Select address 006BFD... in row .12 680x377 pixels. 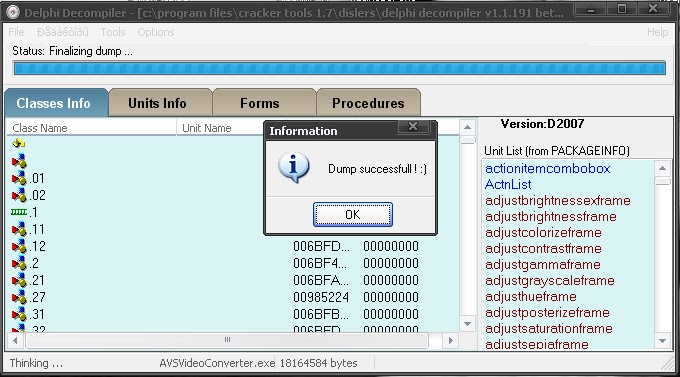[x=321, y=246]
